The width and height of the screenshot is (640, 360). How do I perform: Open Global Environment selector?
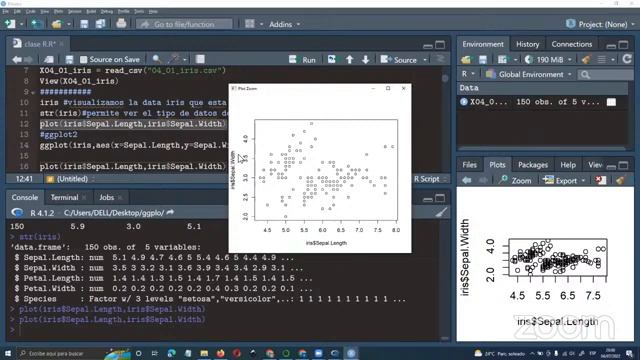click(x=529, y=74)
